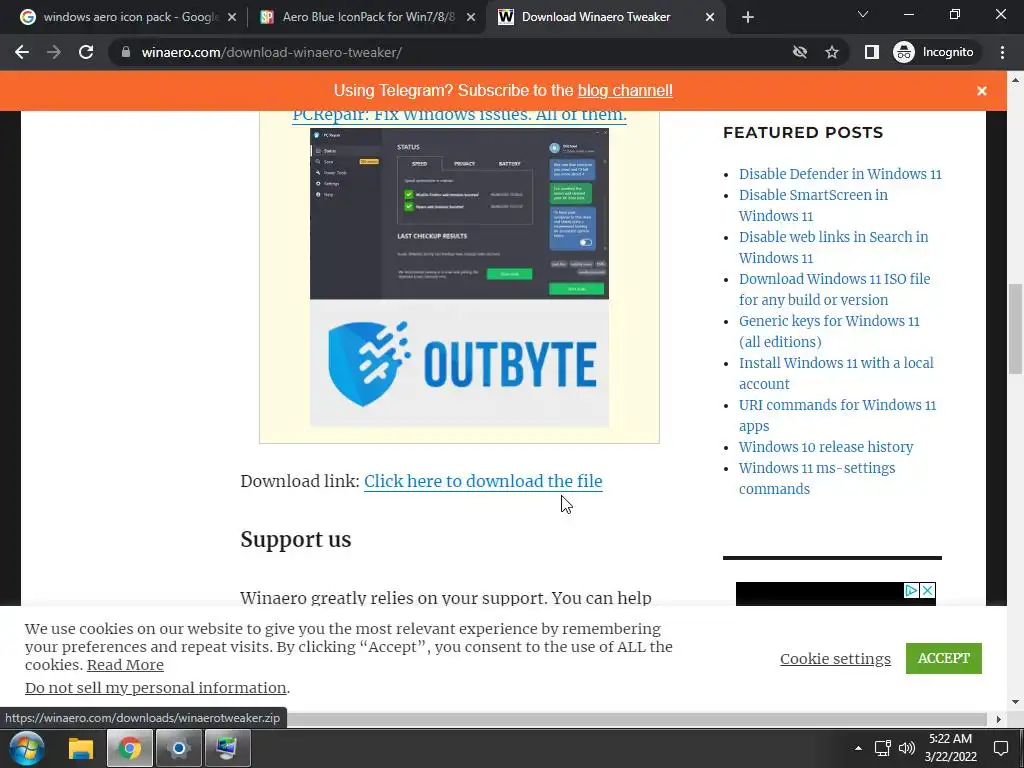Open the notification center icon
Viewport: 1024px width, 768px height.
[x=1000, y=748]
